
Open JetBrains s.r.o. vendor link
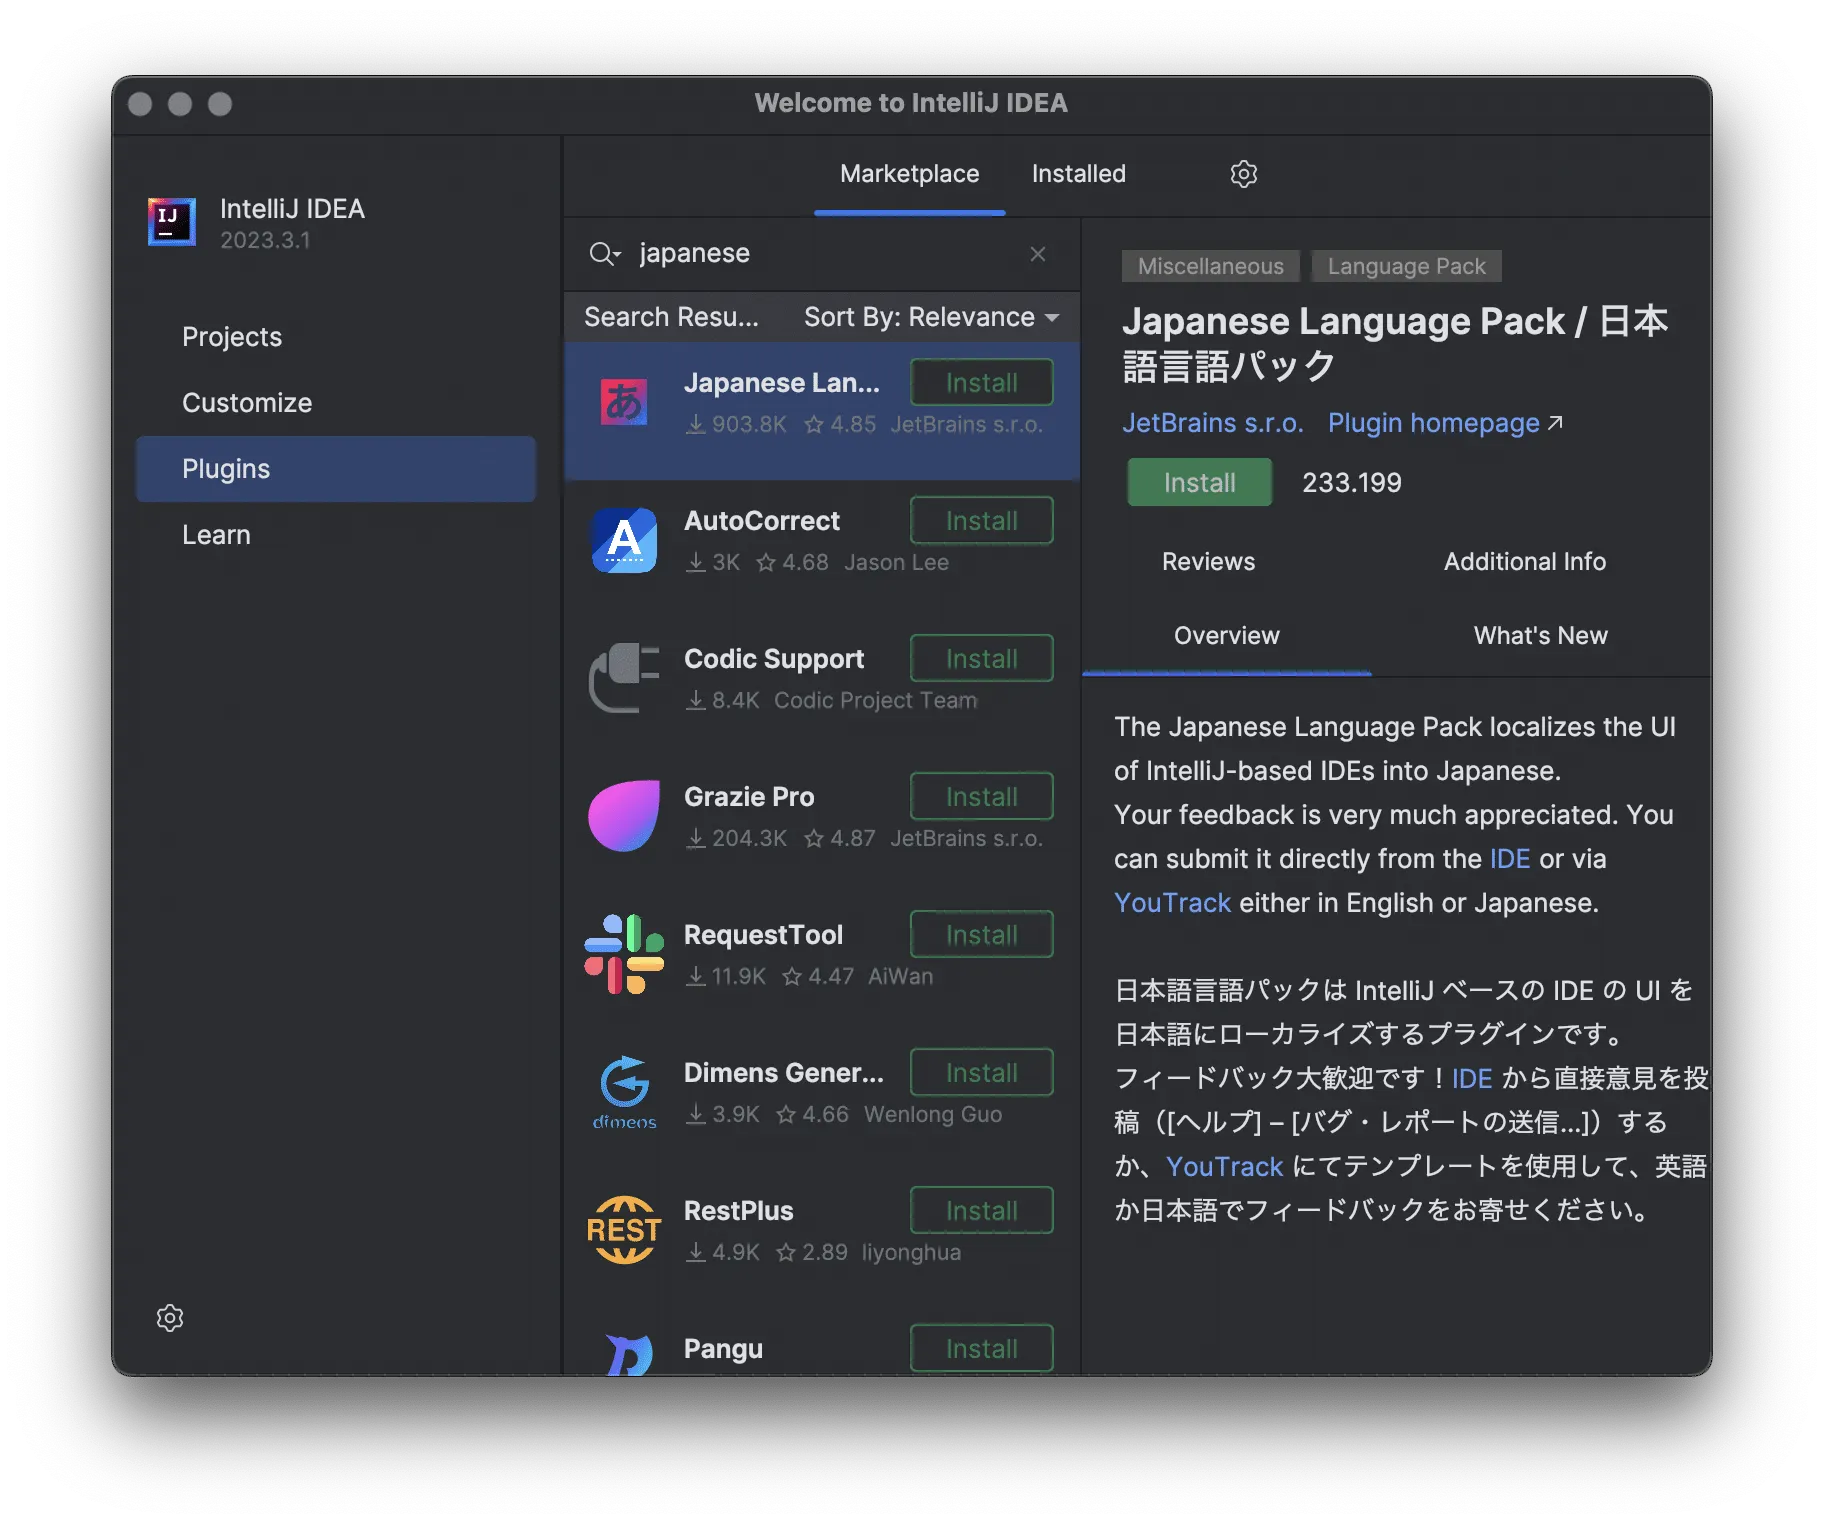[1212, 423]
